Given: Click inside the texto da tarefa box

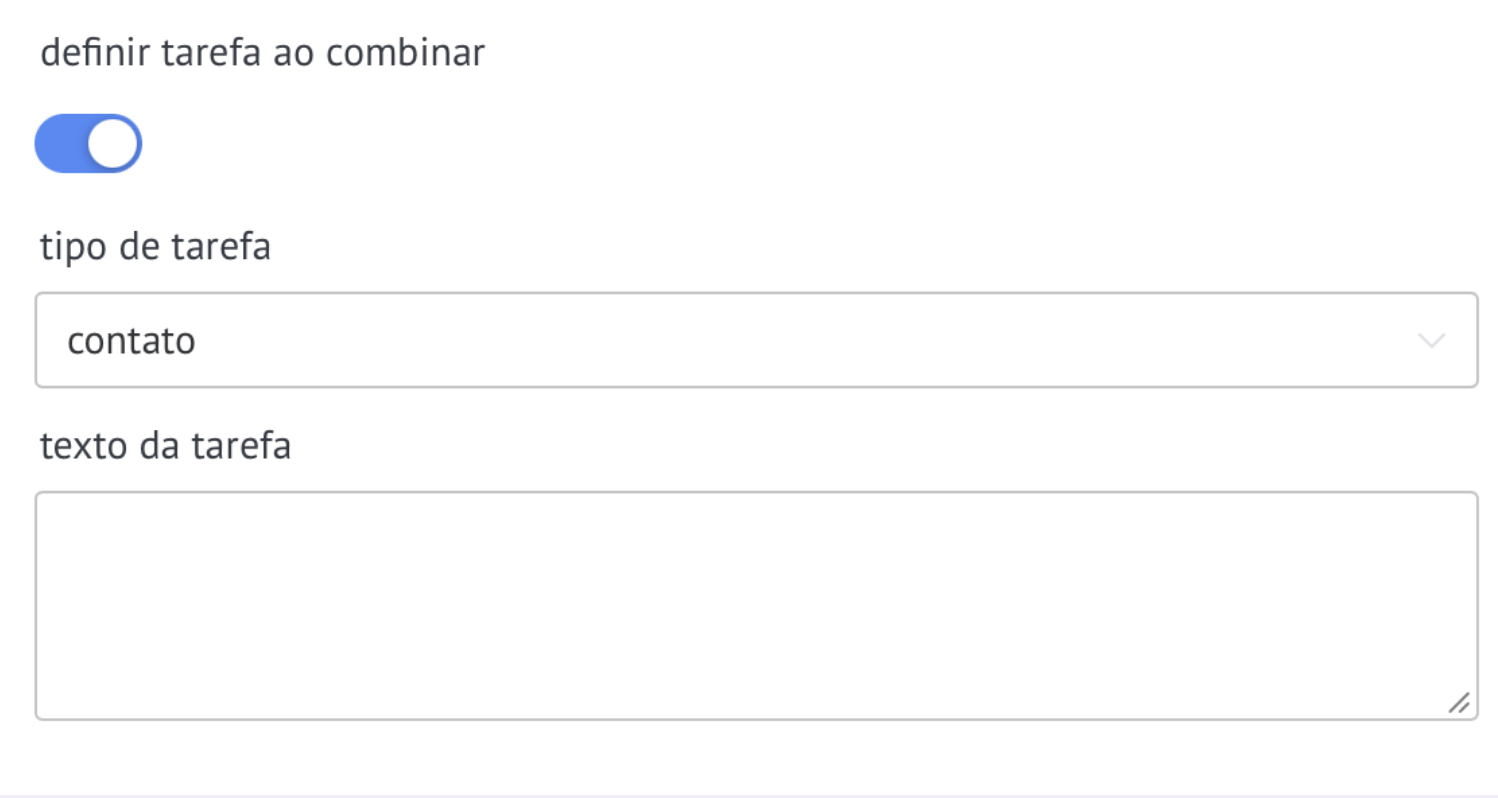Looking at the screenshot, I should tap(756, 605).
